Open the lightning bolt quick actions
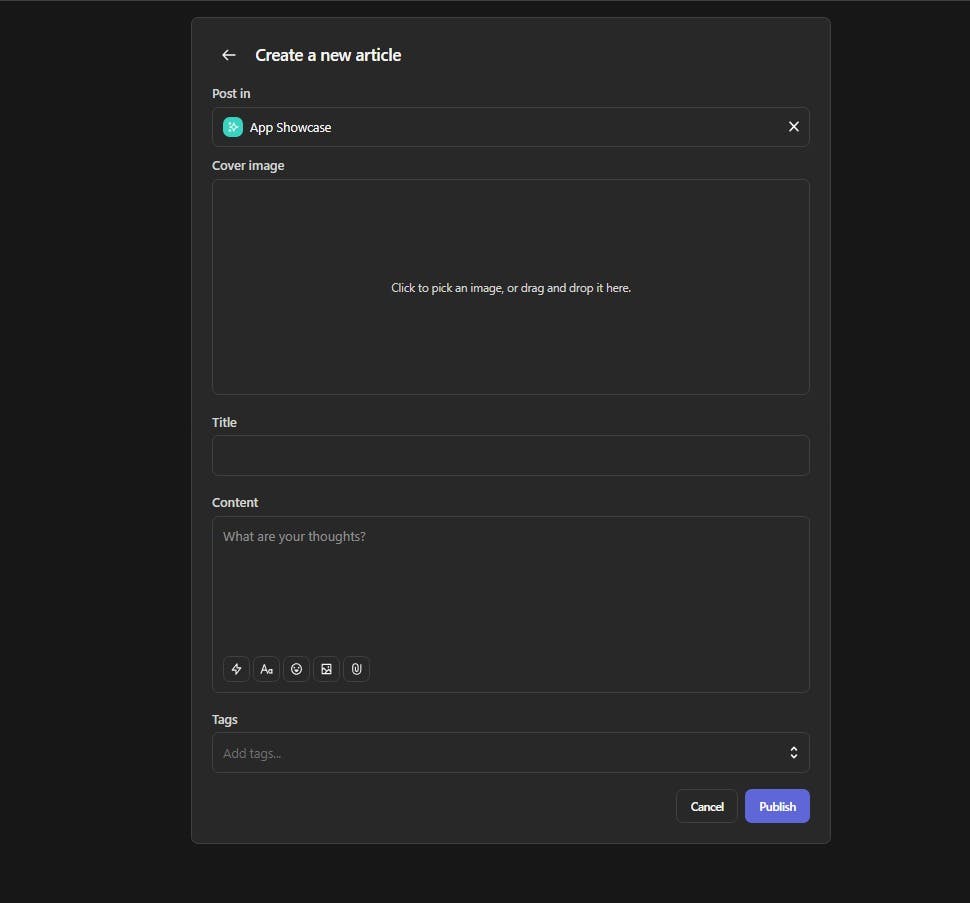Screen dimensions: 970x903 [x=236, y=669]
